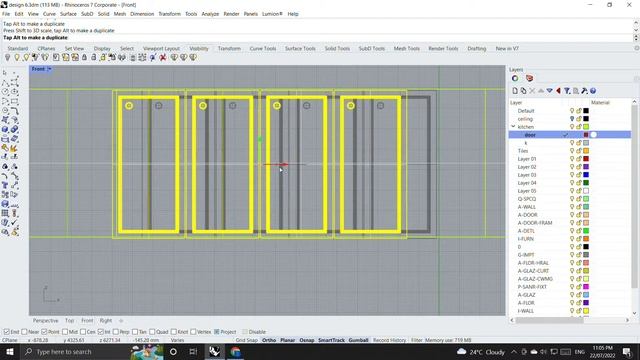Show hidden tray icons chevron in taskbar
This screenshot has width=640, height=360.
(514, 351)
